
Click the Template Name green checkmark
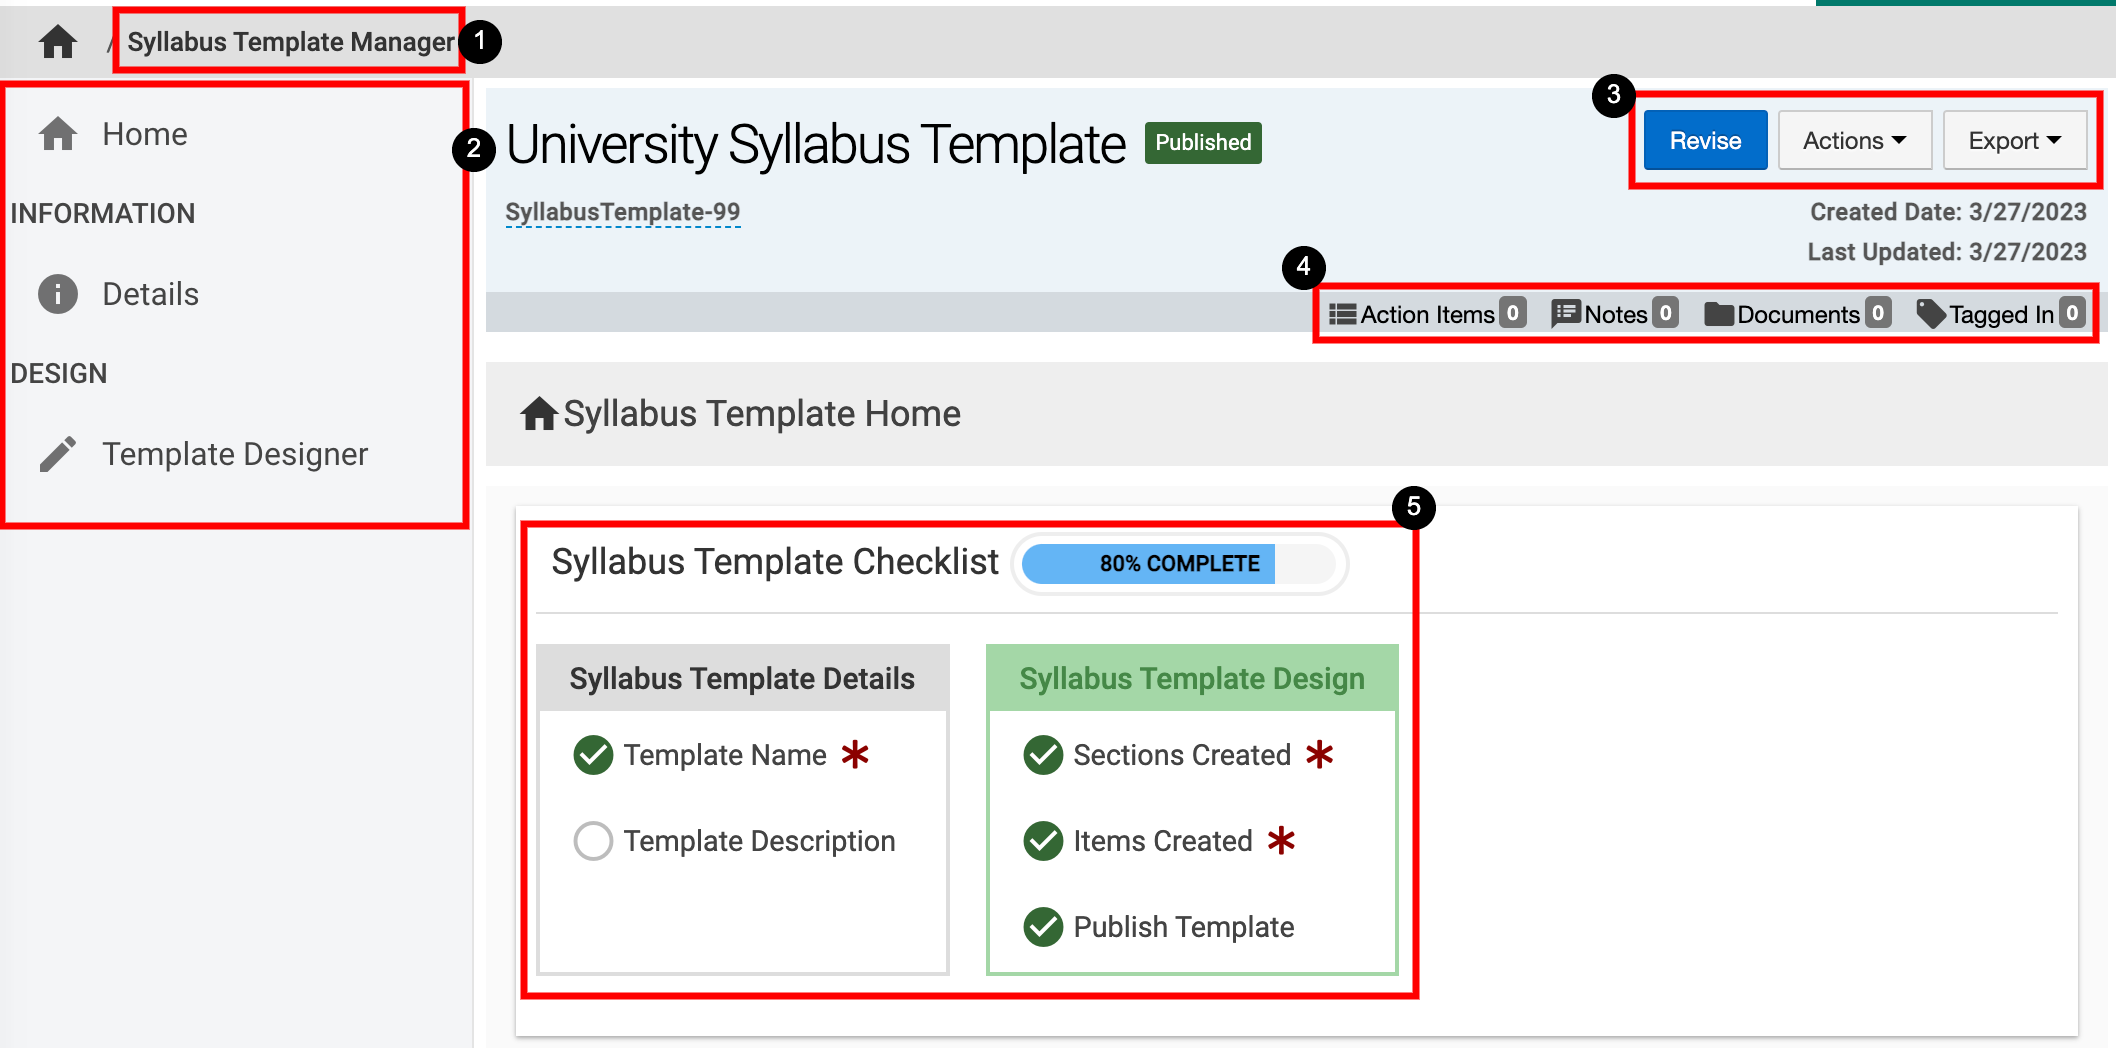coord(593,755)
